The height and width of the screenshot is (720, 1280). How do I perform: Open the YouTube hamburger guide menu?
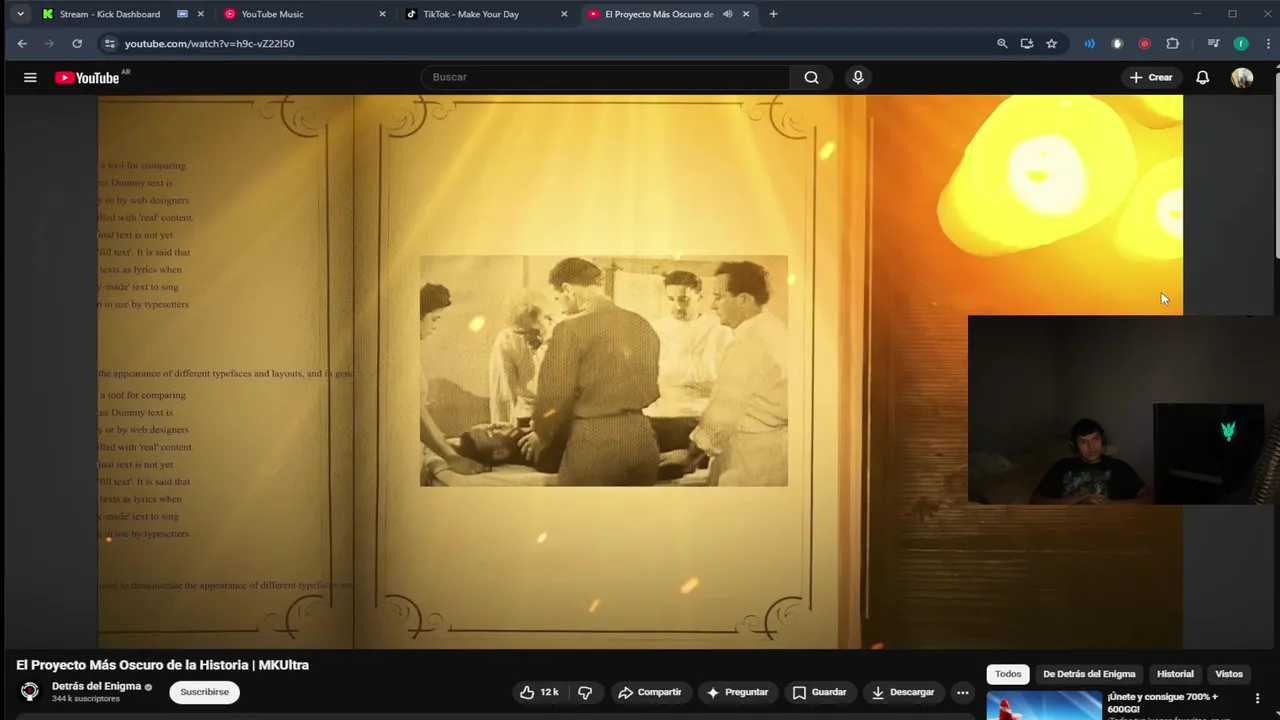tap(30, 77)
